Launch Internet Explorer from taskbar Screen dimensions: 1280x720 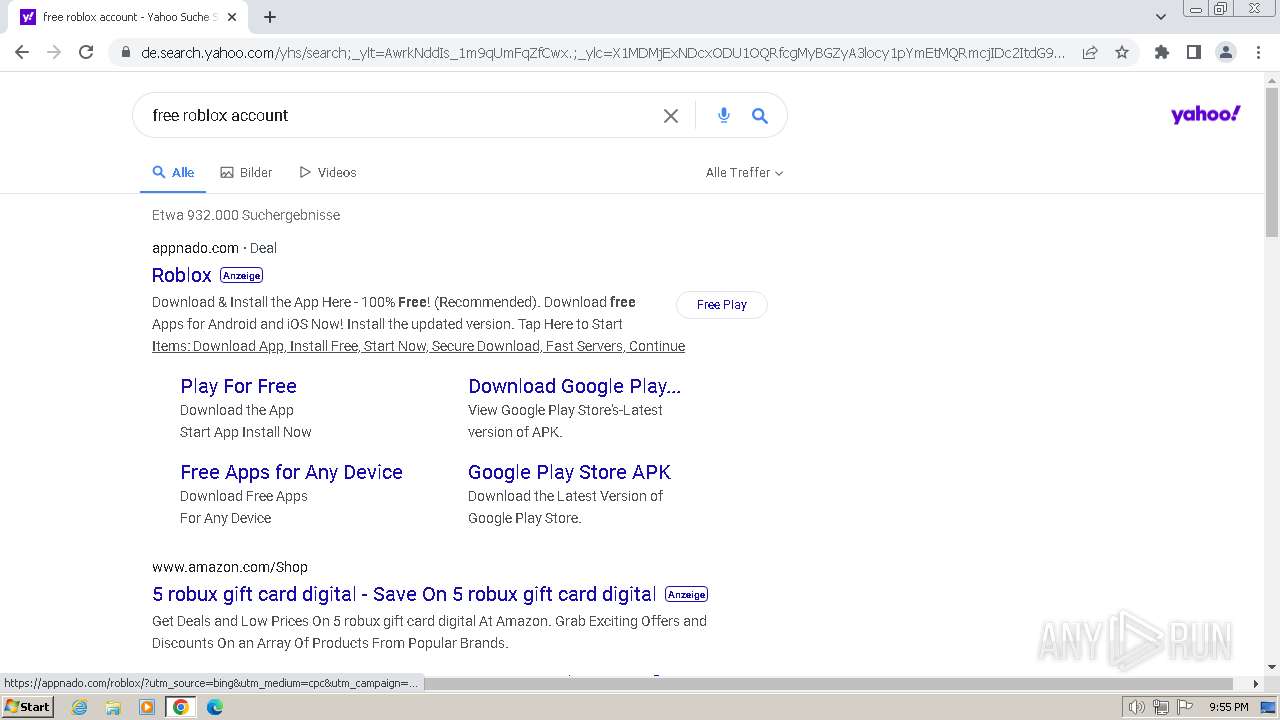click(80, 707)
